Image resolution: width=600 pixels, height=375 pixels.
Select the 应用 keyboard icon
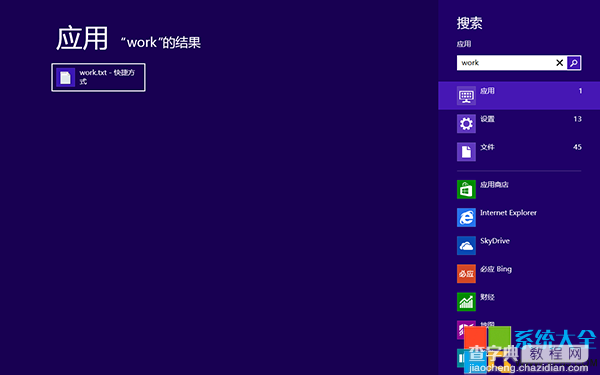[x=466, y=96]
